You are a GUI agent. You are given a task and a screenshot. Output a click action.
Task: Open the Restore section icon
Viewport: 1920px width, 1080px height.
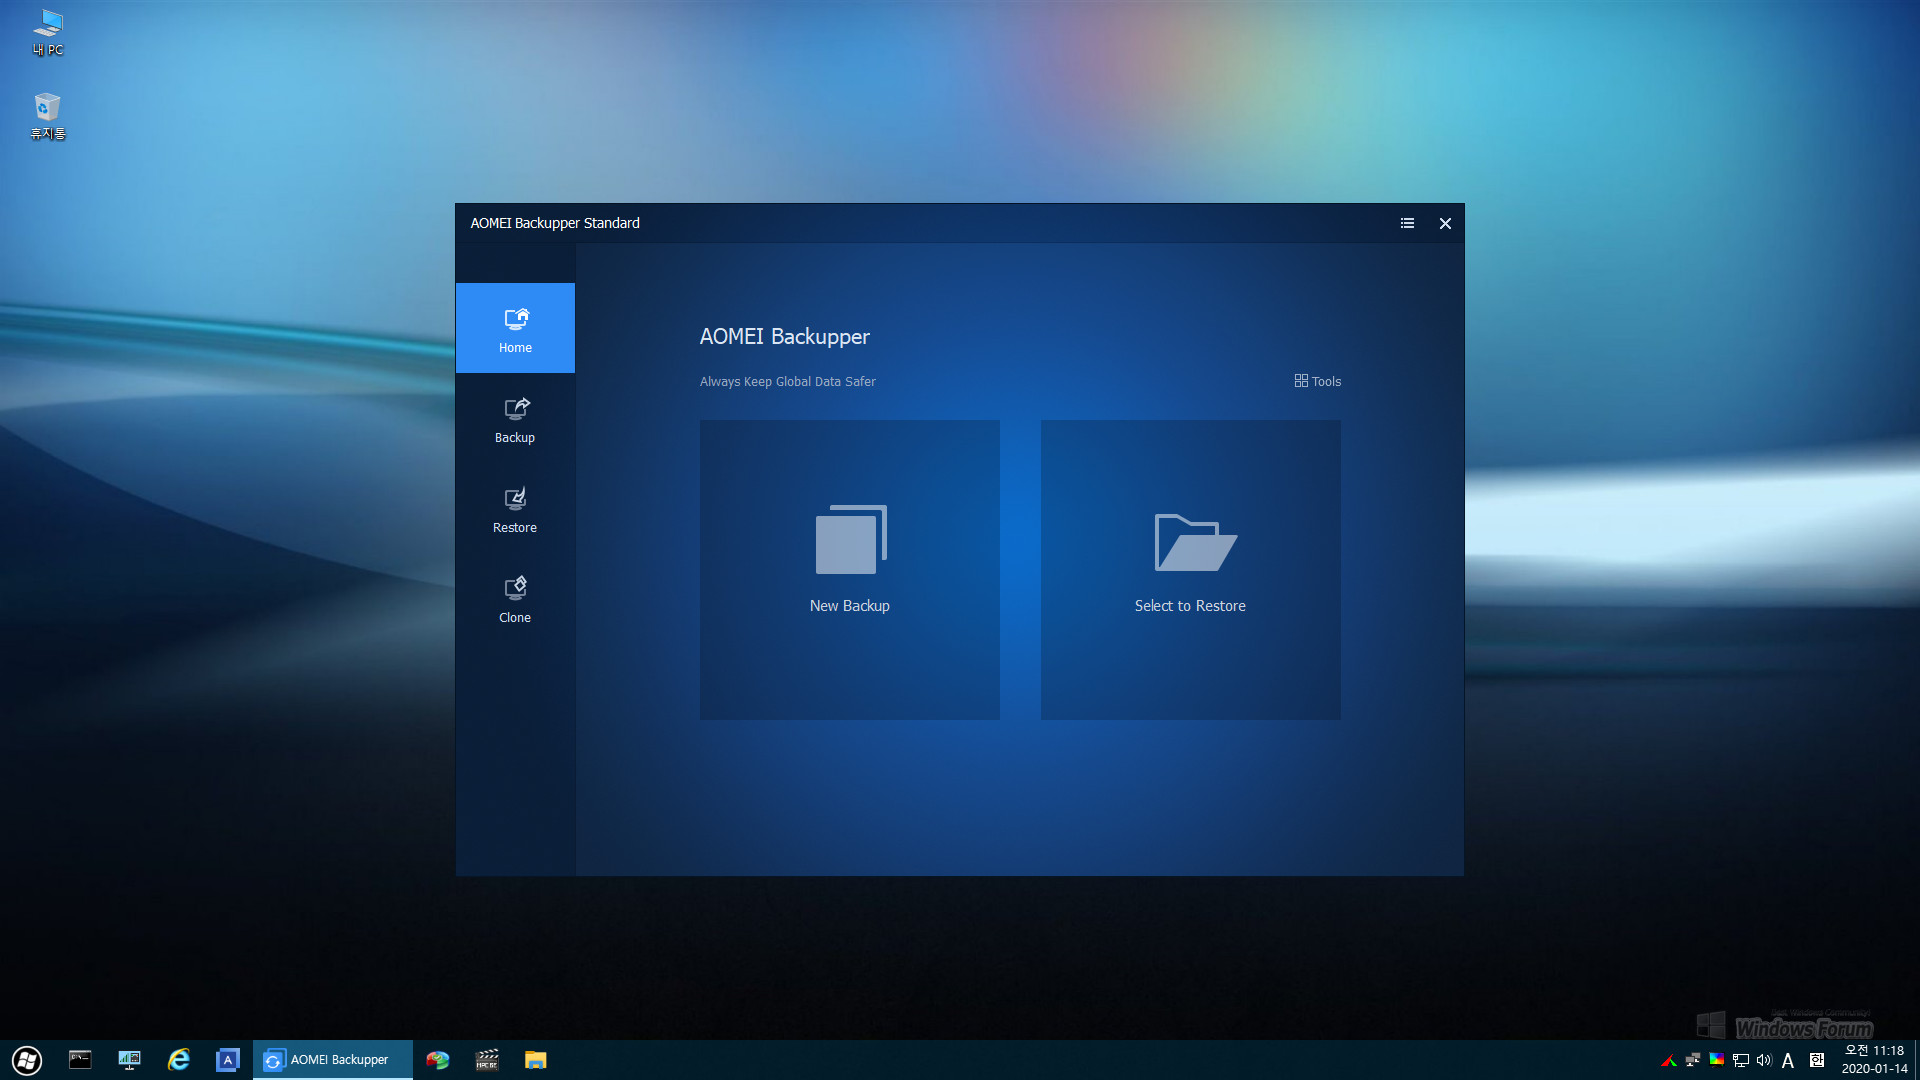pyautogui.click(x=514, y=508)
